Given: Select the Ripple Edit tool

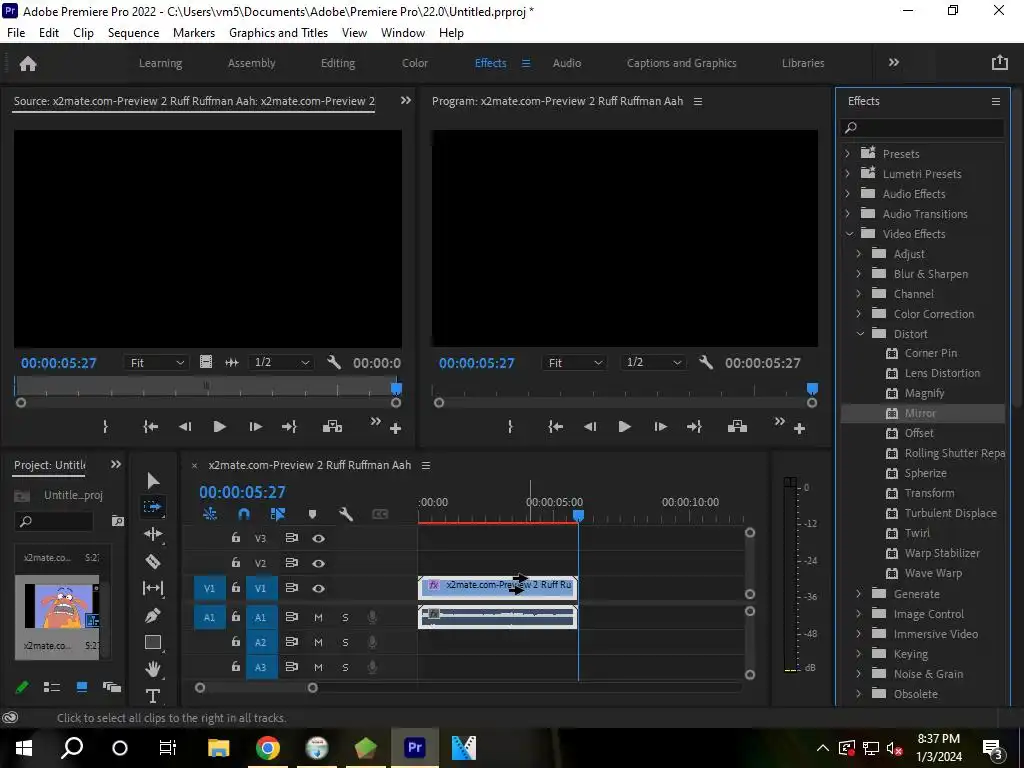Looking at the screenshot, I should coord(153,534).
